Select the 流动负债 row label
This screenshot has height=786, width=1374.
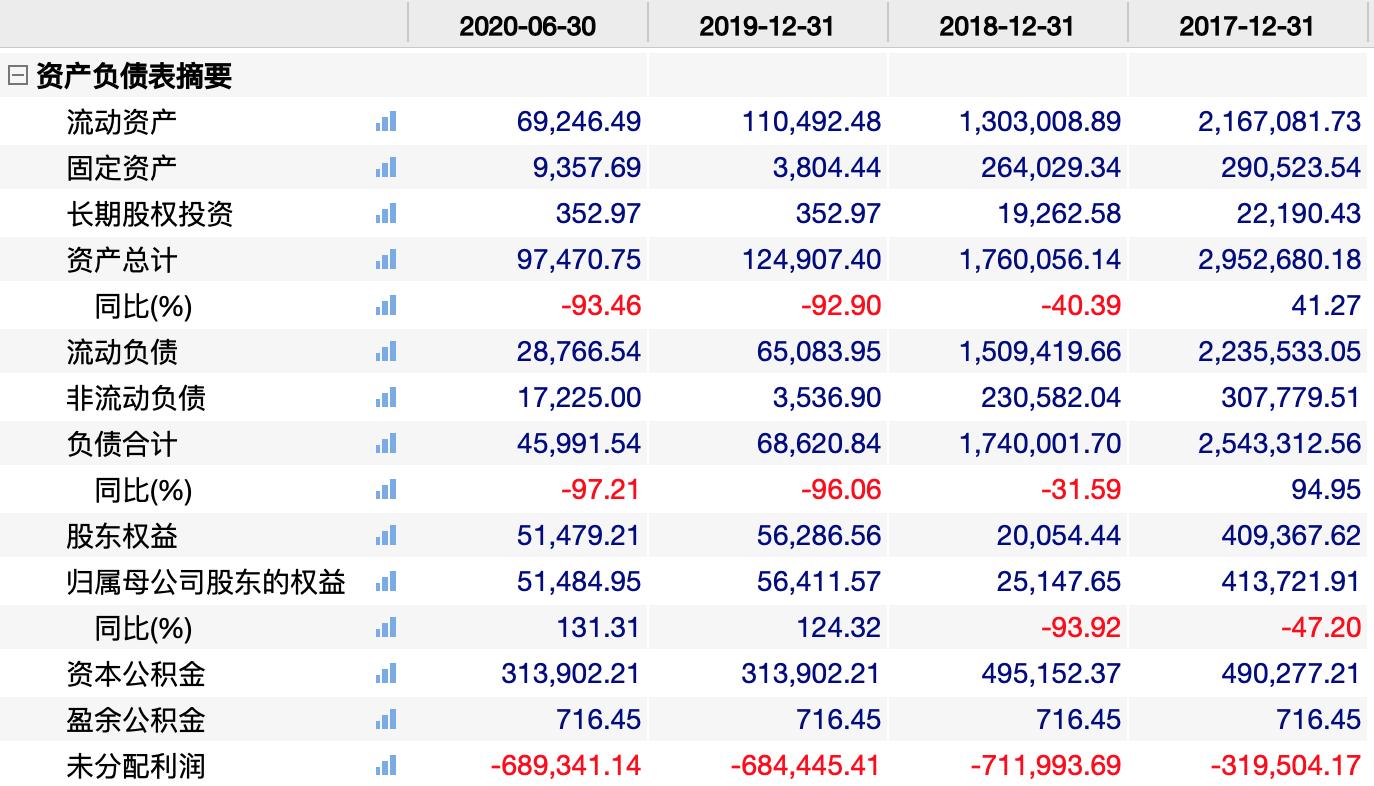click(x=122, y=352)
